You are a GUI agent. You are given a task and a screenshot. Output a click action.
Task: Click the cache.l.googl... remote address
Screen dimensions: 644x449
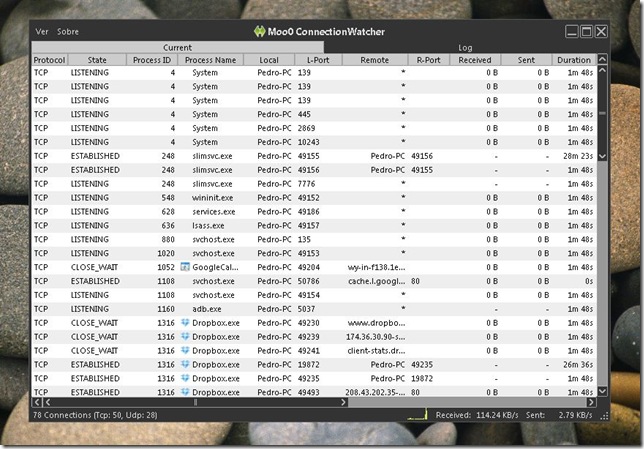coord(377,281)
